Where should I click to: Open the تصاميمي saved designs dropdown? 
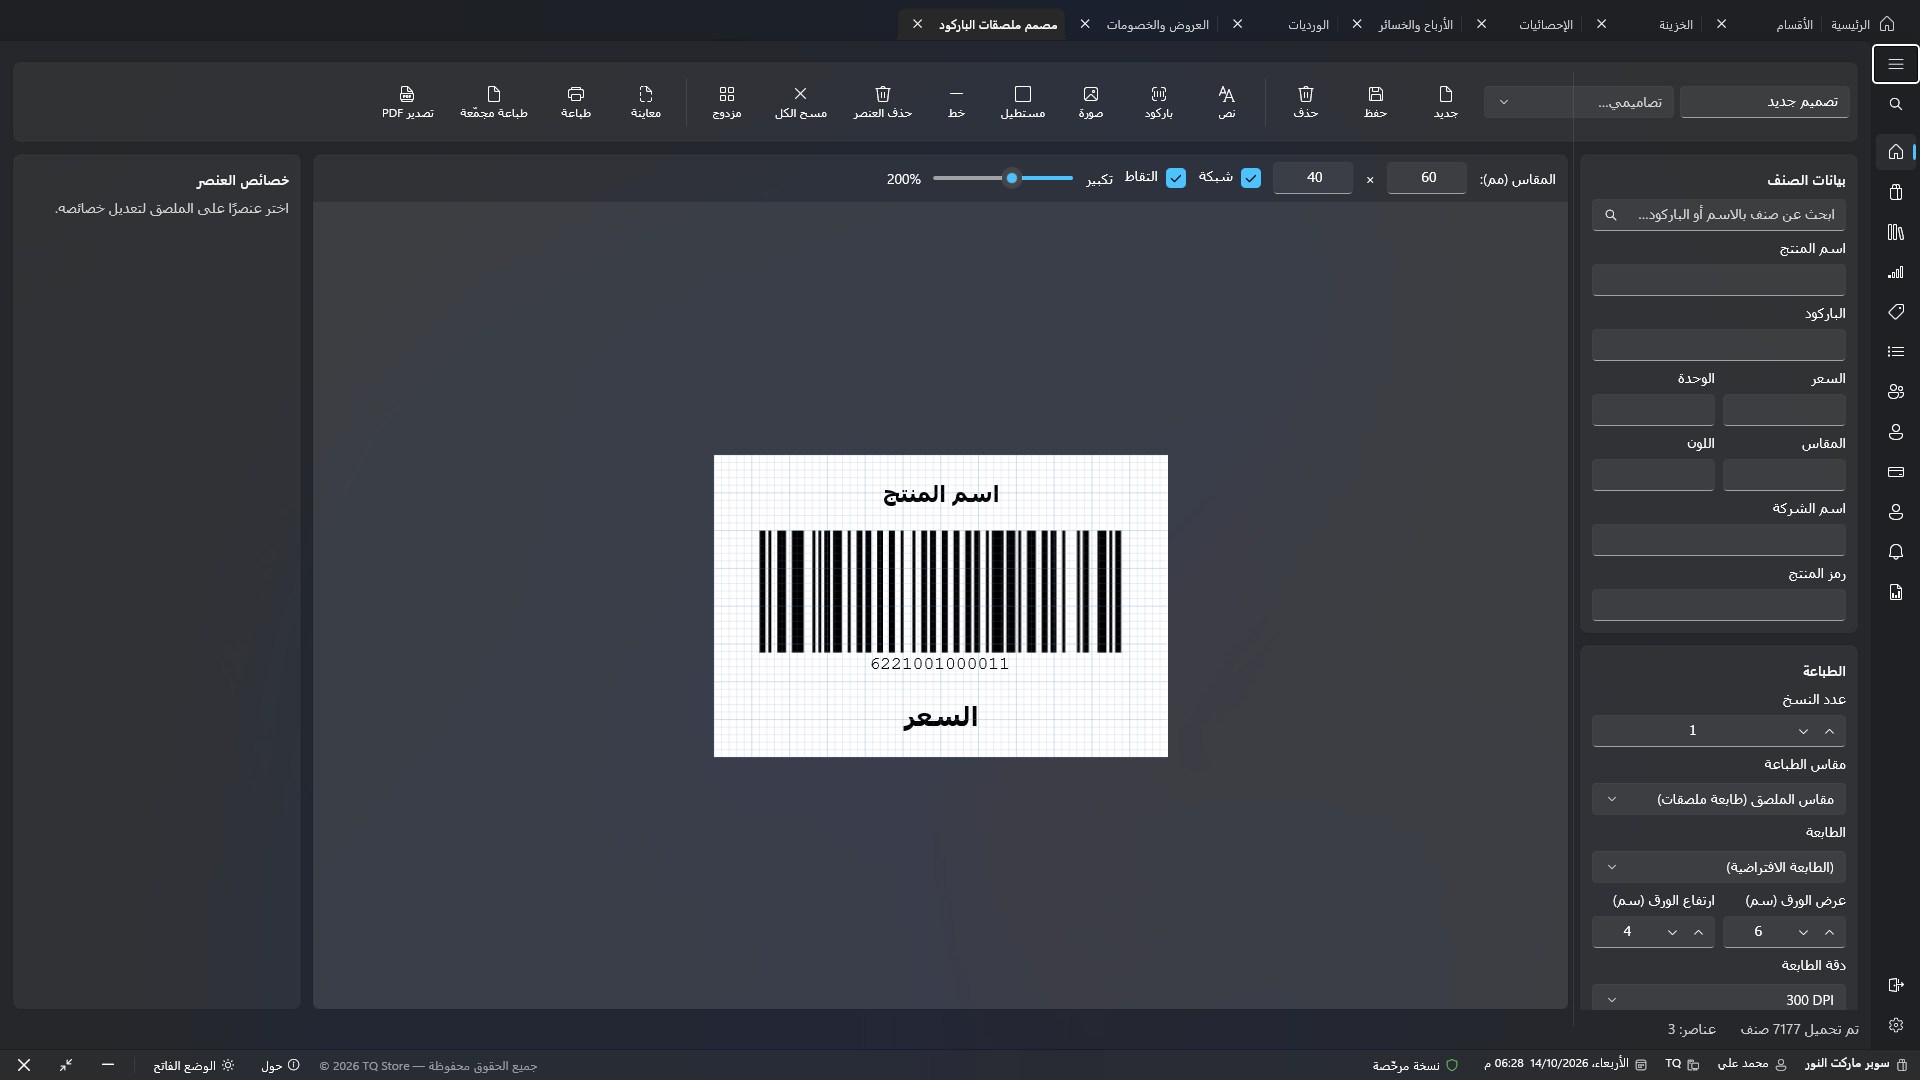pyautogui.click(x=1578, y=102)
